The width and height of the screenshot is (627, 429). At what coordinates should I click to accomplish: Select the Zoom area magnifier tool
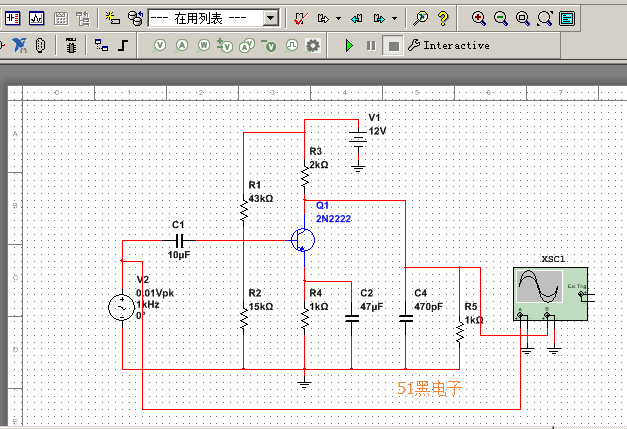523,18
